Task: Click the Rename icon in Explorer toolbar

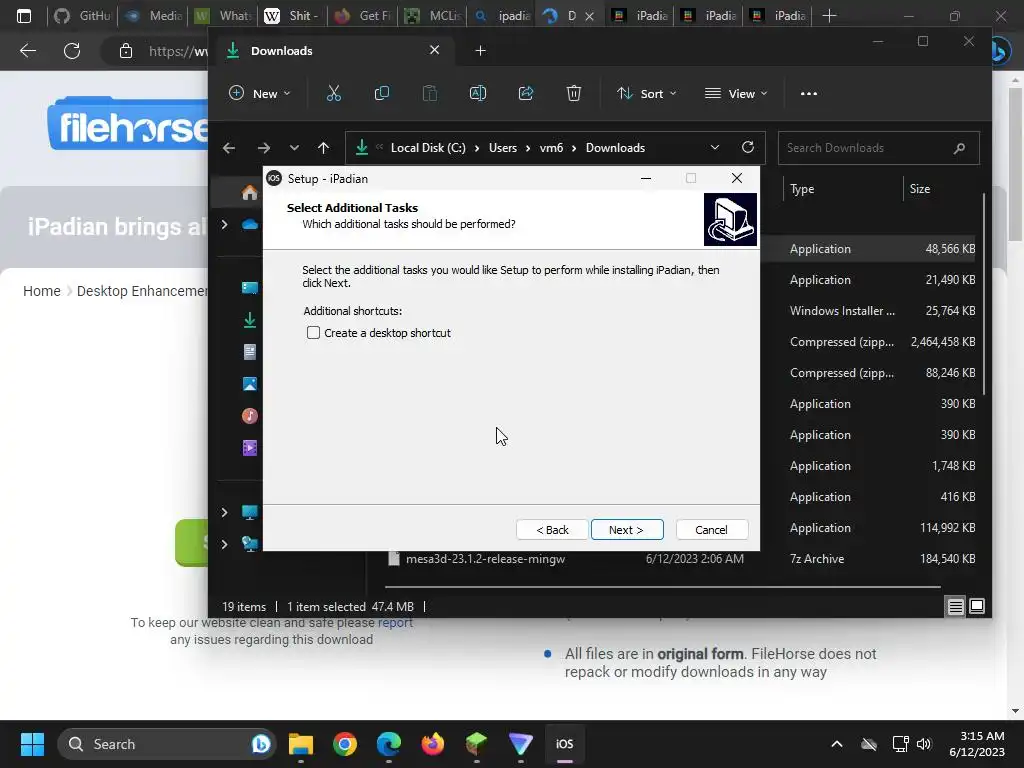Action: click(478, 93)
